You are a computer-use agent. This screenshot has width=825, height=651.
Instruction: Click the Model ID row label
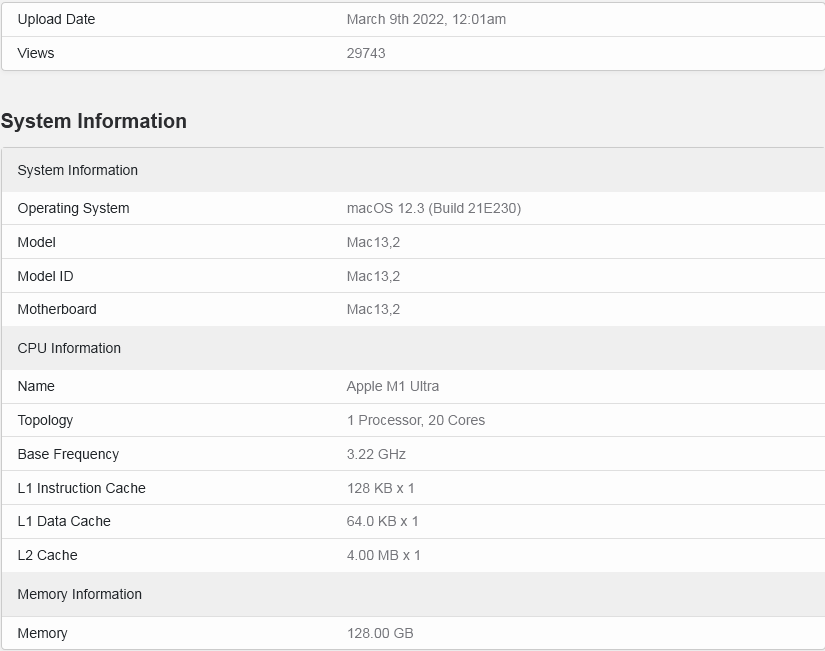(45, 276)
